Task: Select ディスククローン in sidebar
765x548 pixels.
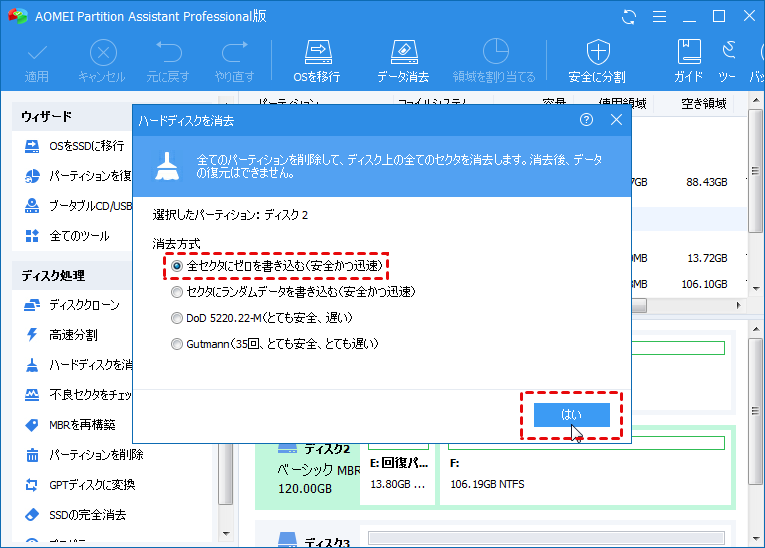Action: [72, 305]
